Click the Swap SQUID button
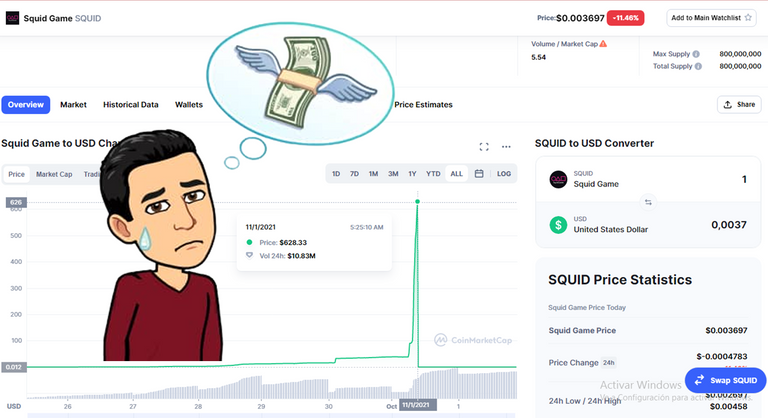This screenshot has width=768, height=418. click(725, 380)
